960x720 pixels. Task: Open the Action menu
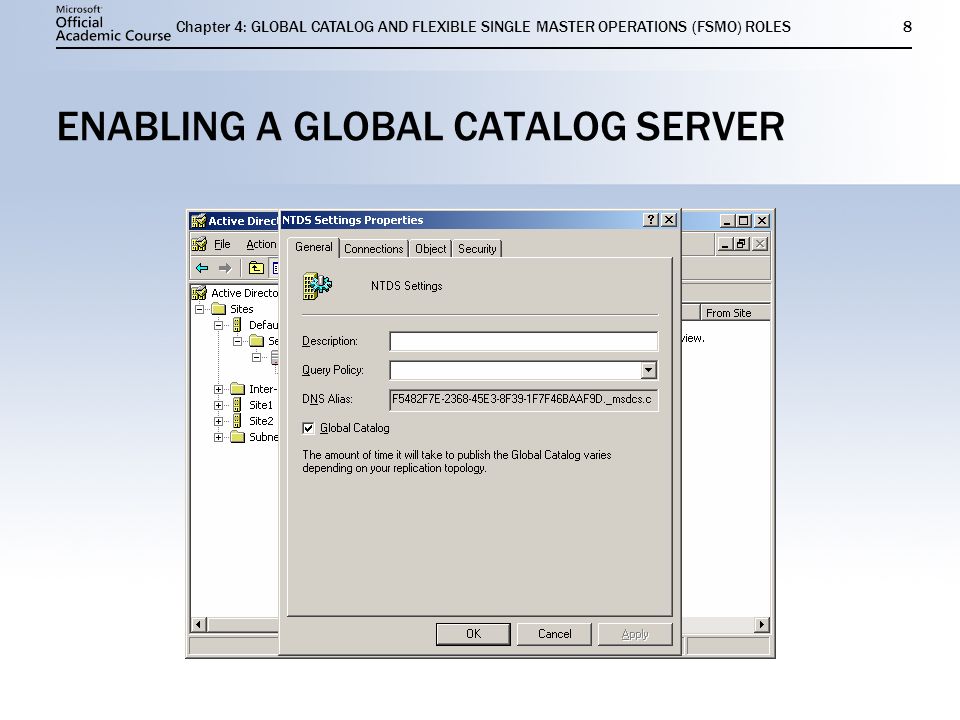pyautogui.click(x=261, y=244)
